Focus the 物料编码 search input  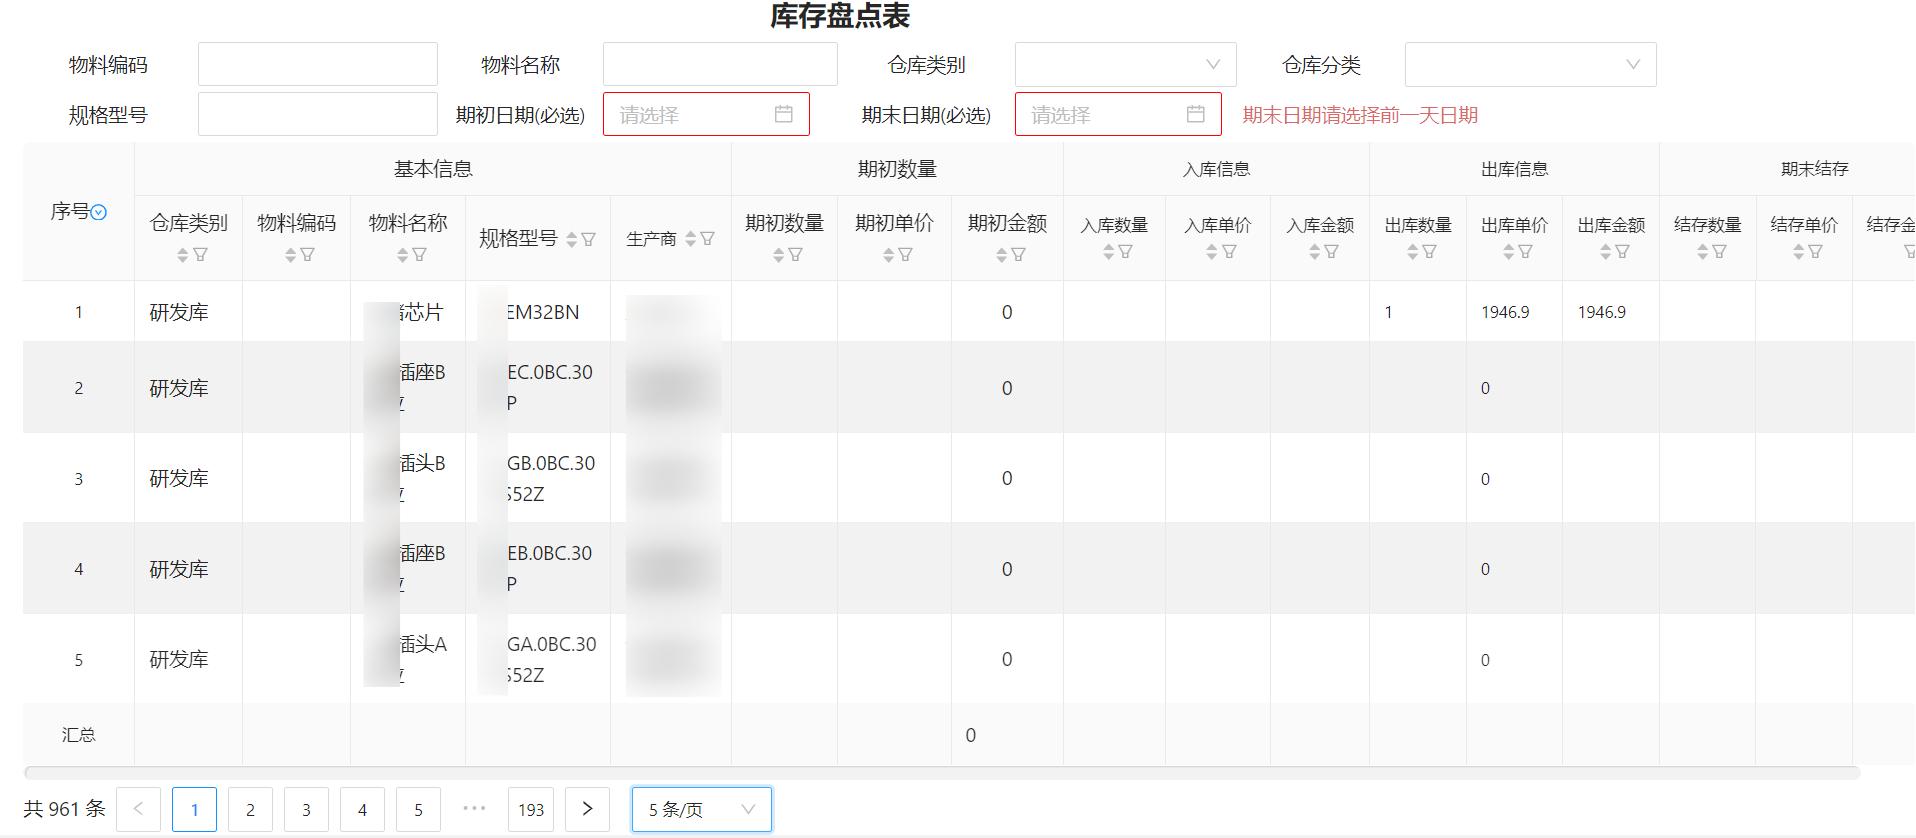318,64
